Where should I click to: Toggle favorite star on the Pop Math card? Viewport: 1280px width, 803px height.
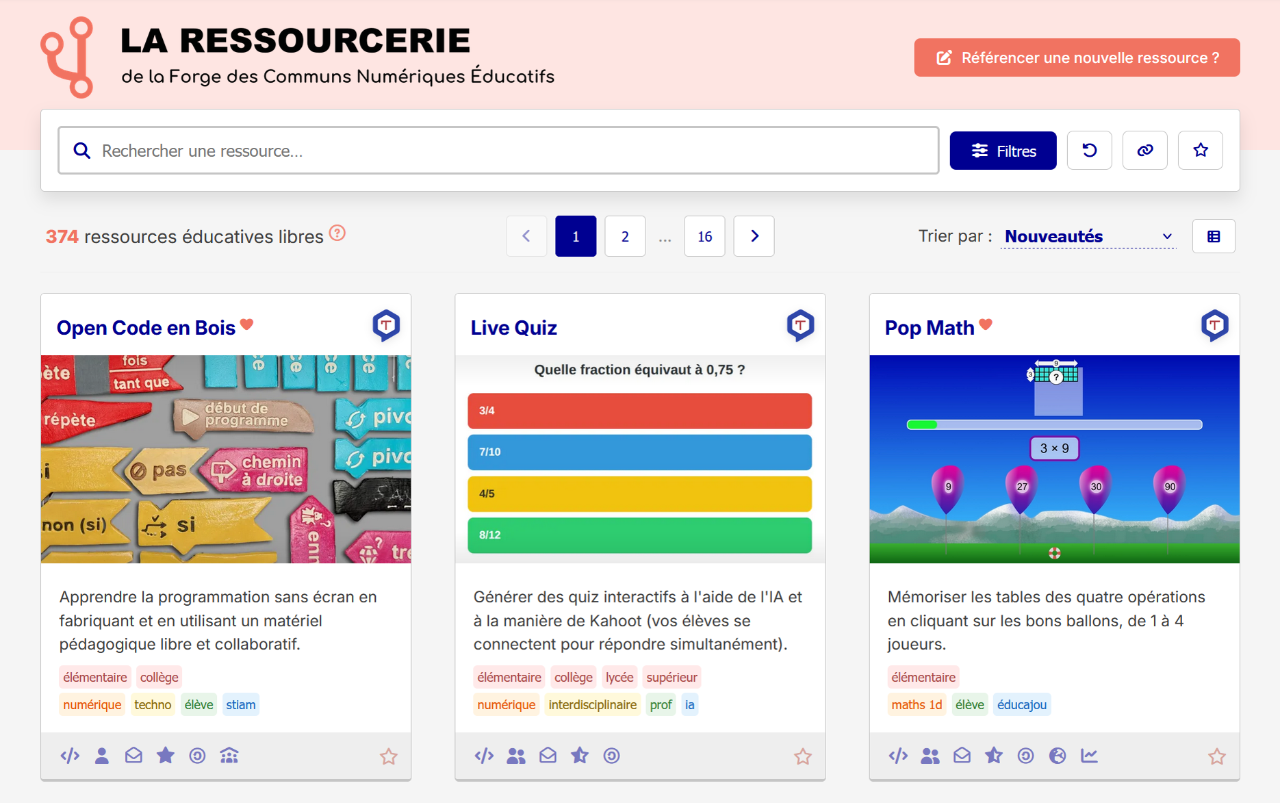pyautogui.click(x=1216, y=757)
